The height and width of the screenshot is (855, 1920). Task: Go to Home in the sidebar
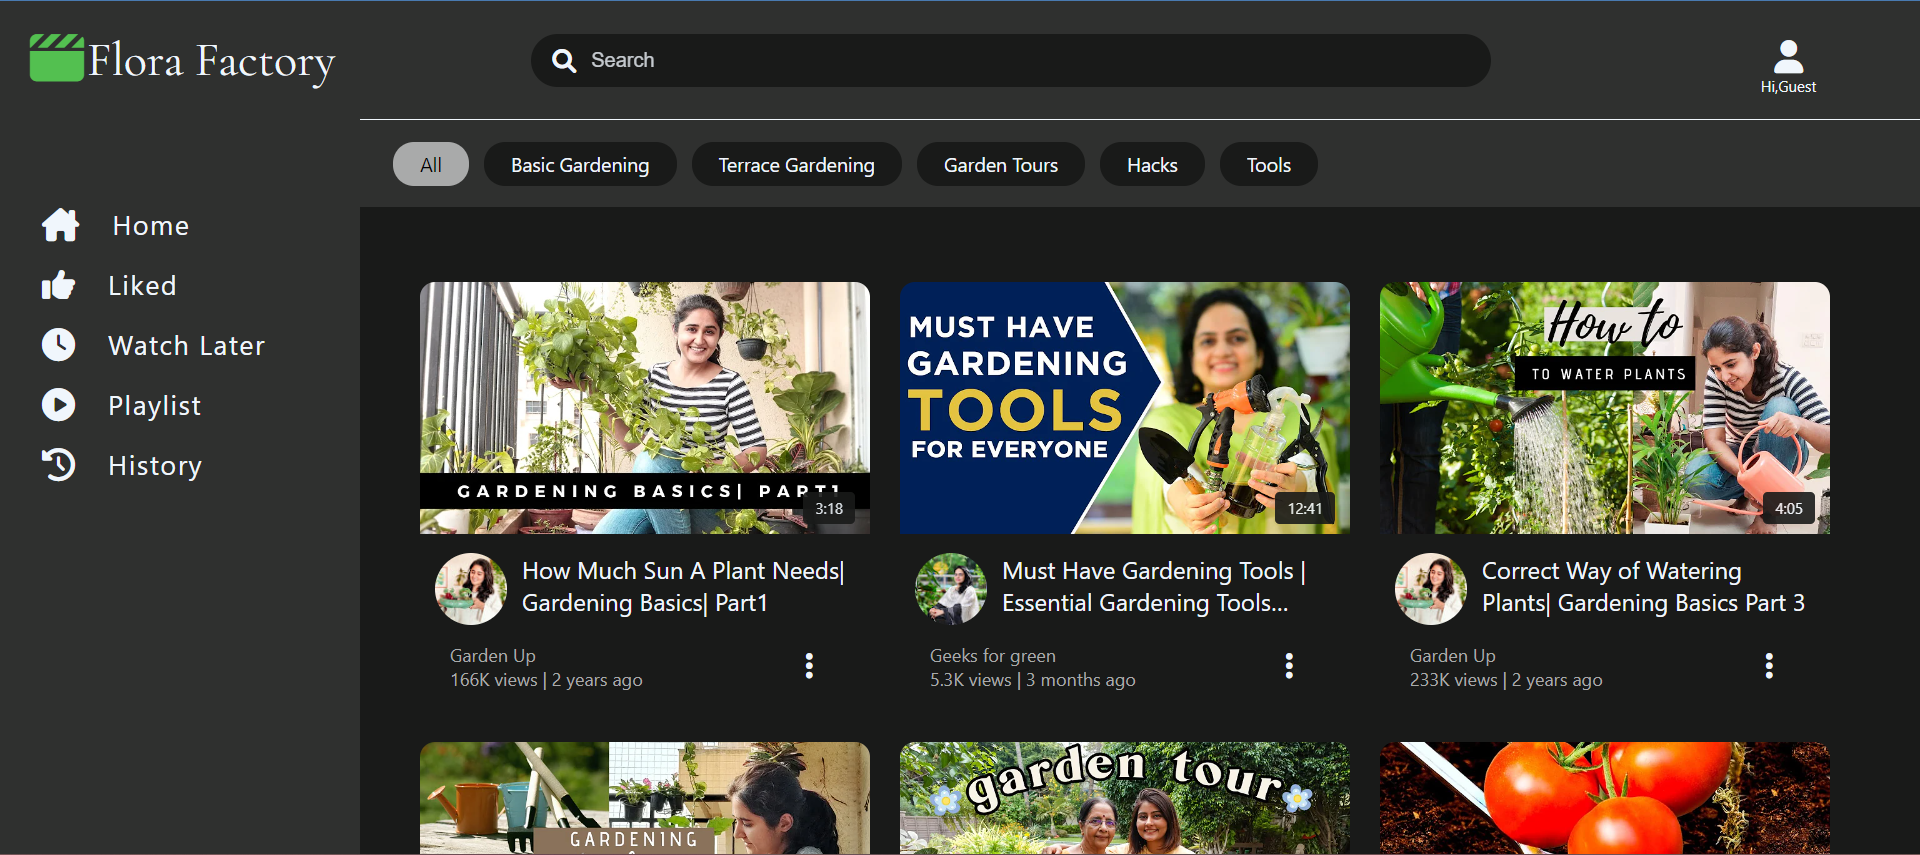[x=151, y=226]
